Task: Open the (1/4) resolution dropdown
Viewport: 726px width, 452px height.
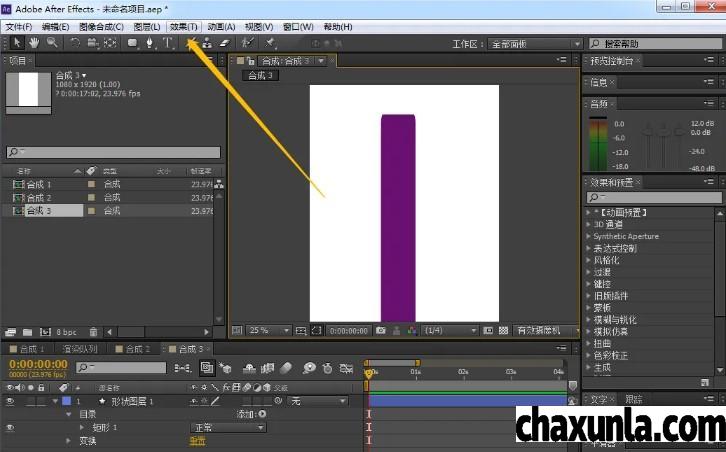Action: tap(450, 331)
